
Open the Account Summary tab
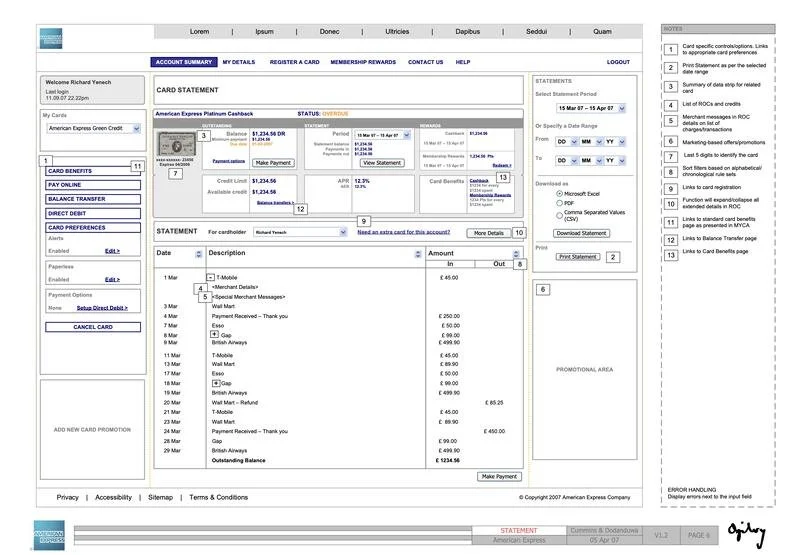click(184, 62)
